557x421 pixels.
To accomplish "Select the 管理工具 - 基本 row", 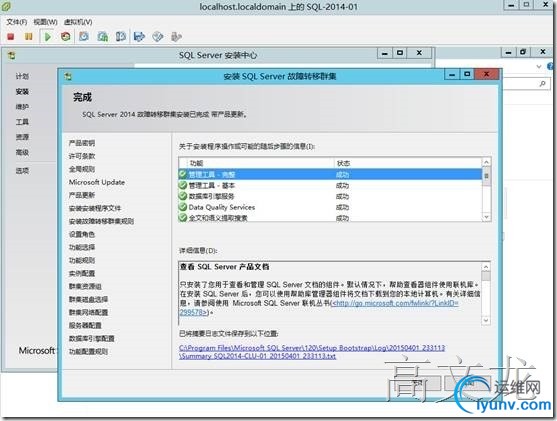I will [330, 185].
